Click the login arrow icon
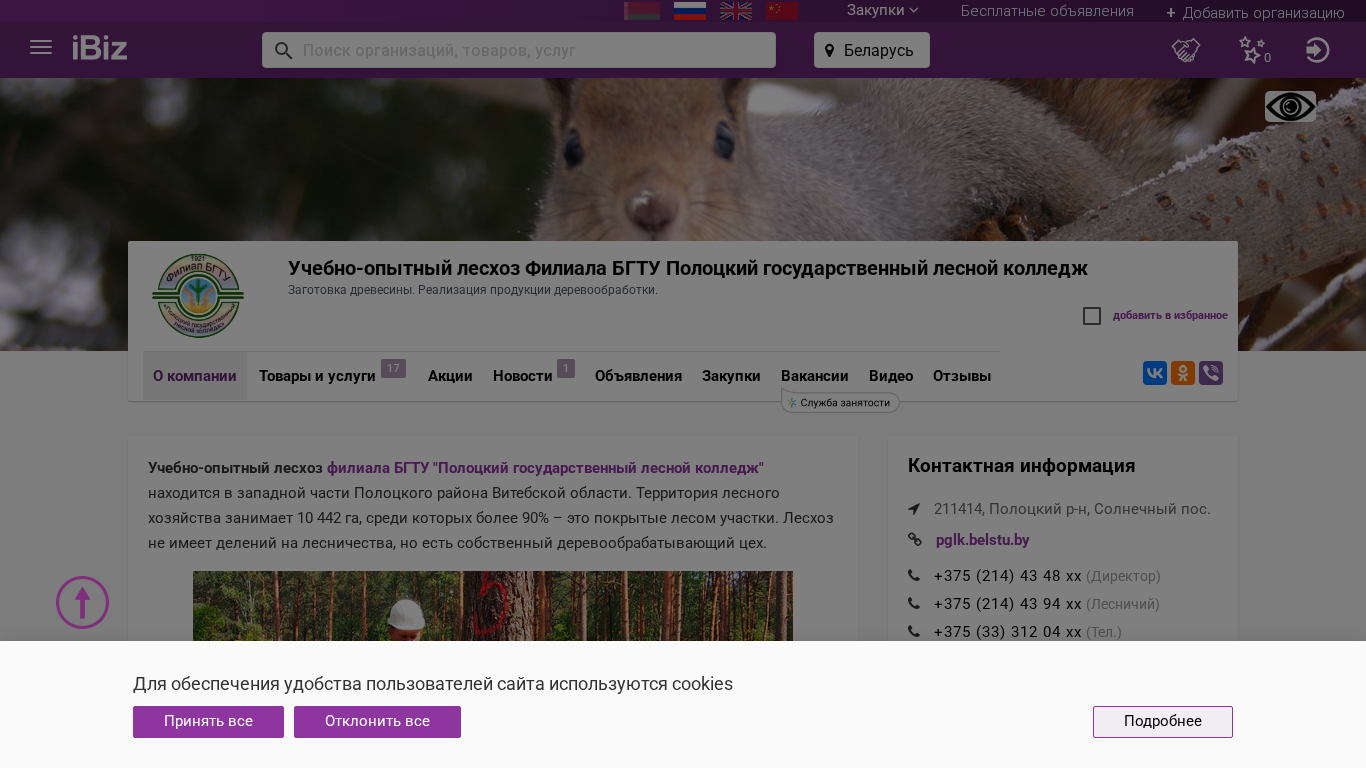Screen dimensions: 1366x768 [x=1317, y=50]
